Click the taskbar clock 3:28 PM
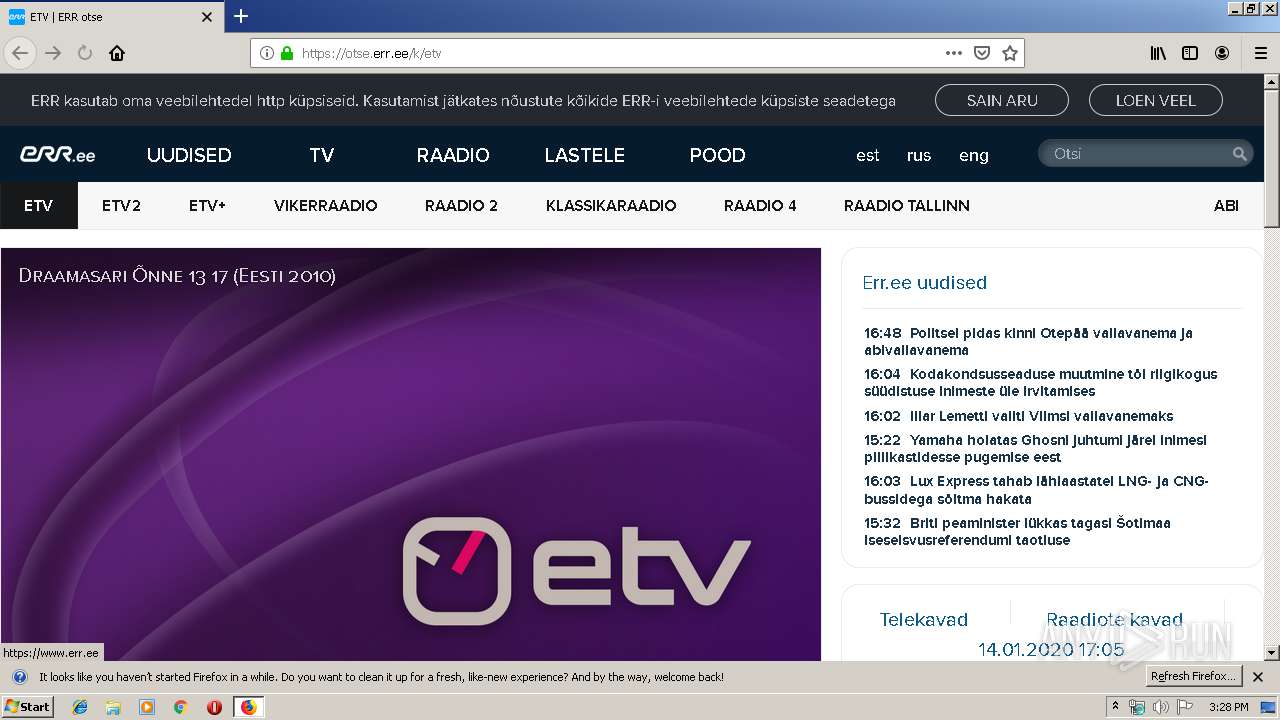1280x720 pixels. click(x=1228, y=707)
